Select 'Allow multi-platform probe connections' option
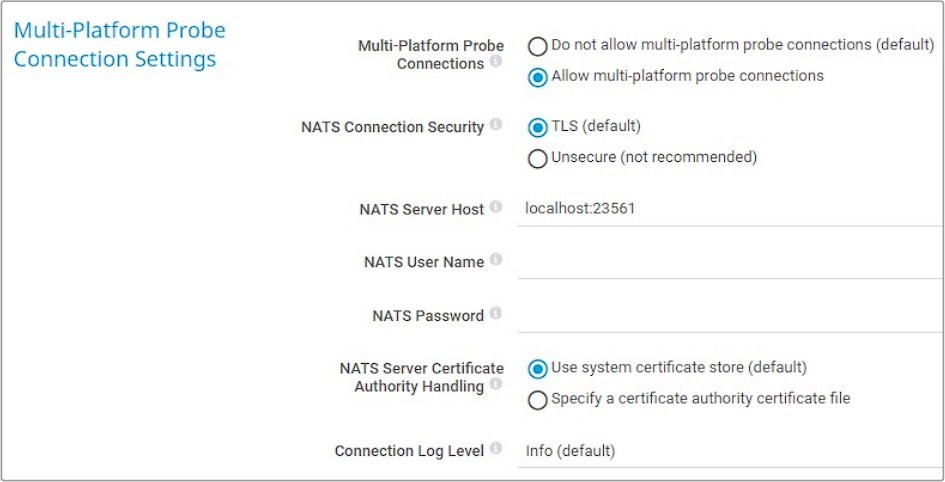The image size is (945, 482). (x=538, y=77)
